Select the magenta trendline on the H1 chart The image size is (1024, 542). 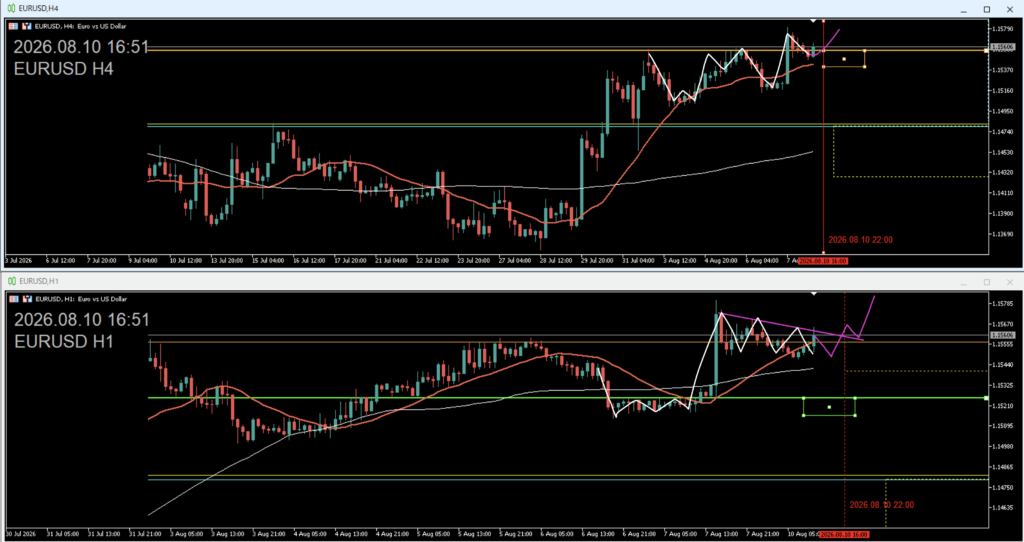(x=792, y=326)
